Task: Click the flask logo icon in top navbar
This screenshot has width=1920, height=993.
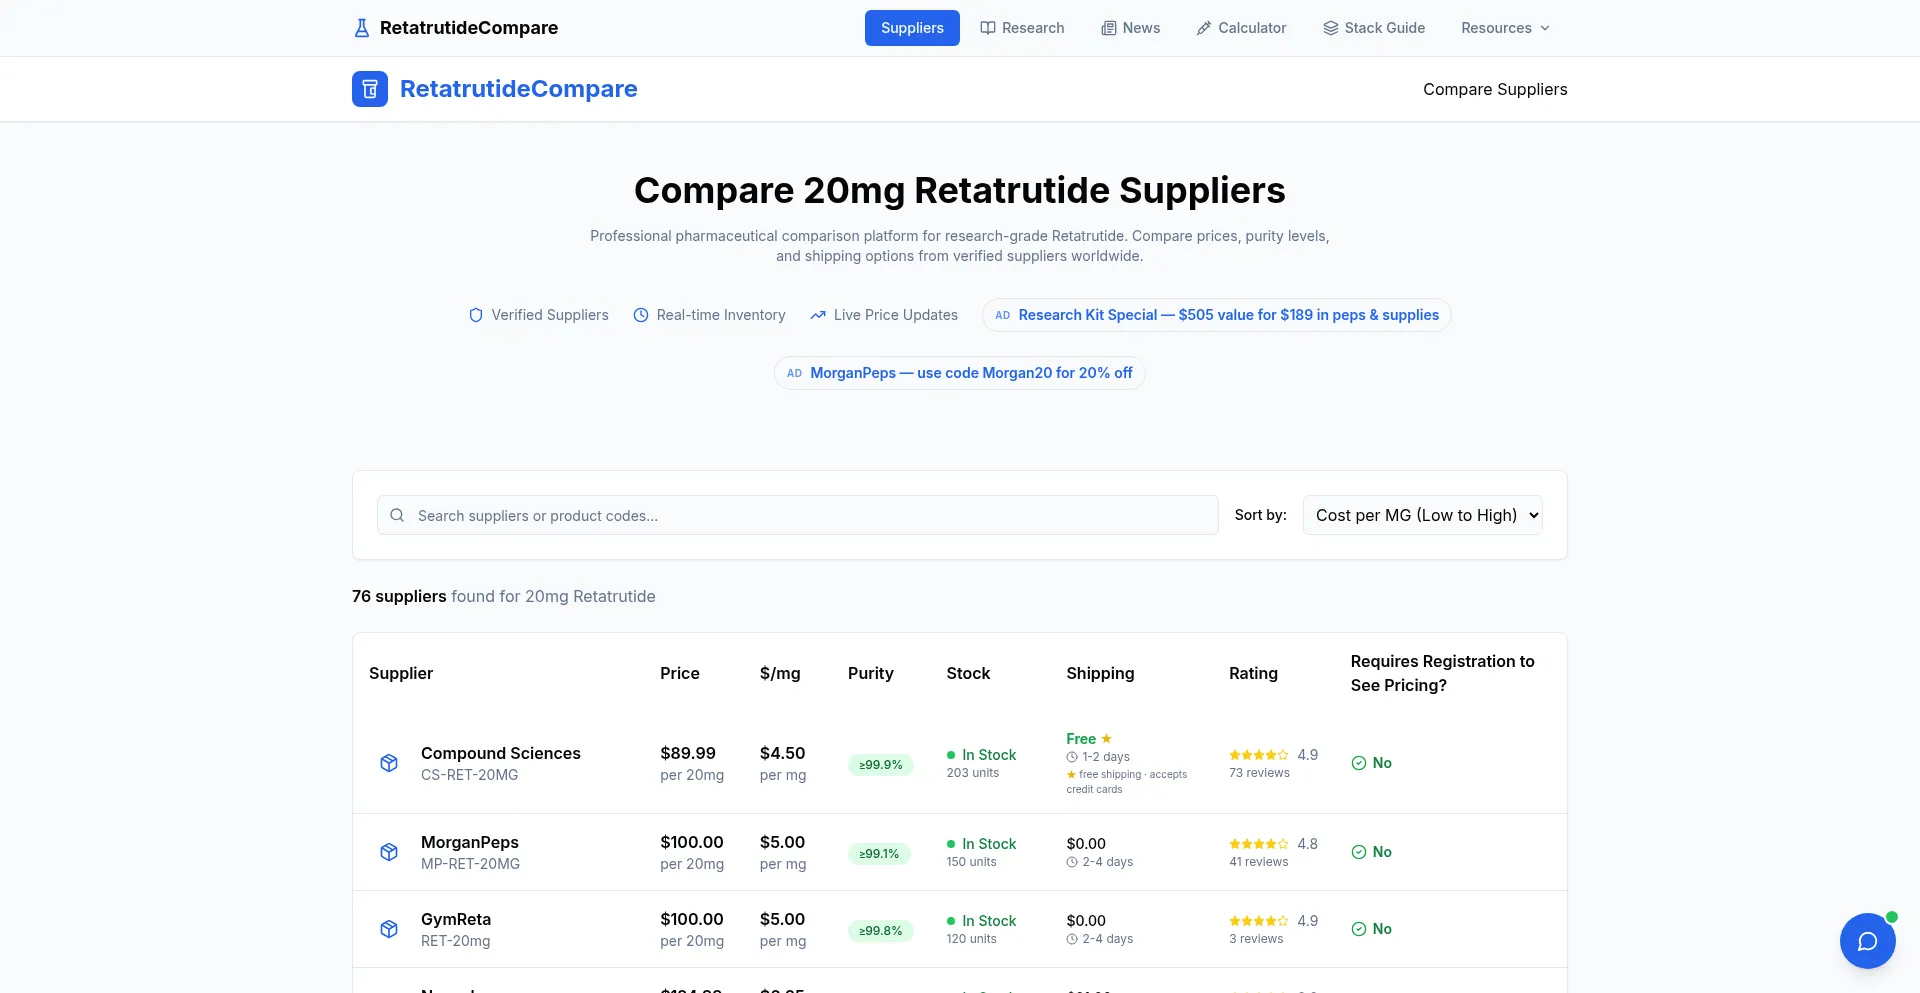Action: pos(362,28)
